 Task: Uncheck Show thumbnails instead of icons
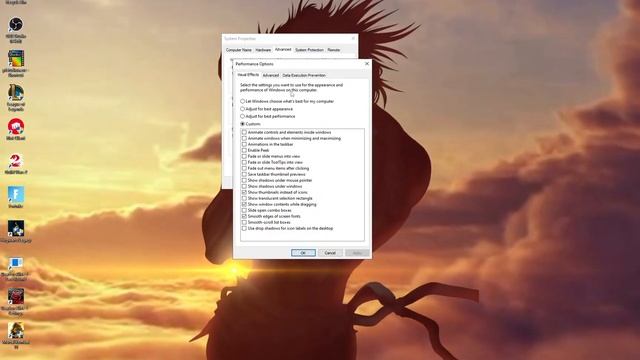(244, 192)
